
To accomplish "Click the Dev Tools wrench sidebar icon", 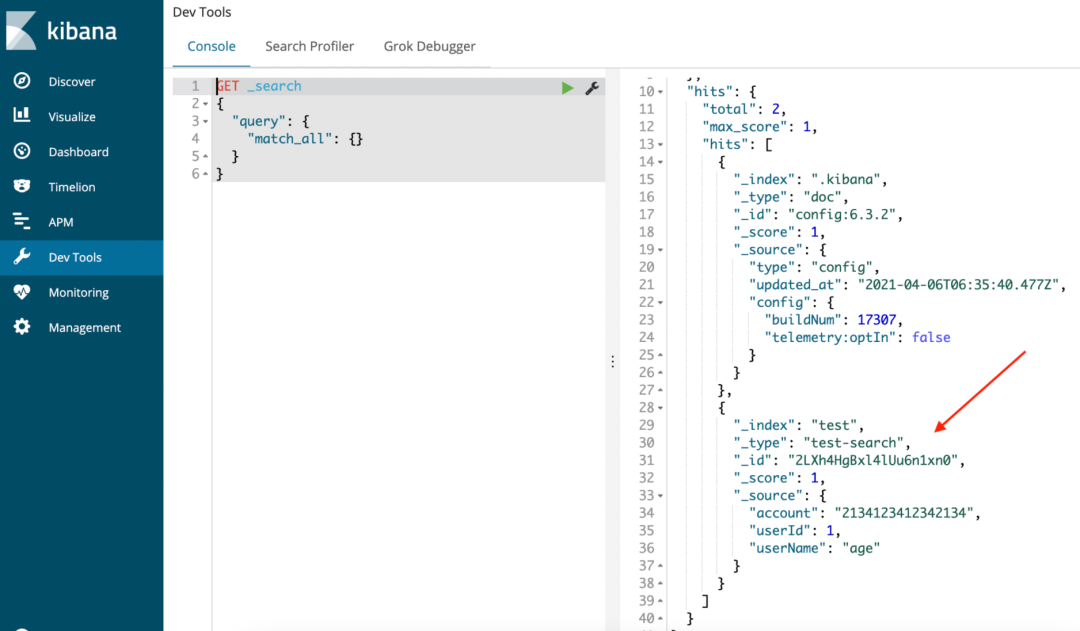I will (x=22, y=257).
